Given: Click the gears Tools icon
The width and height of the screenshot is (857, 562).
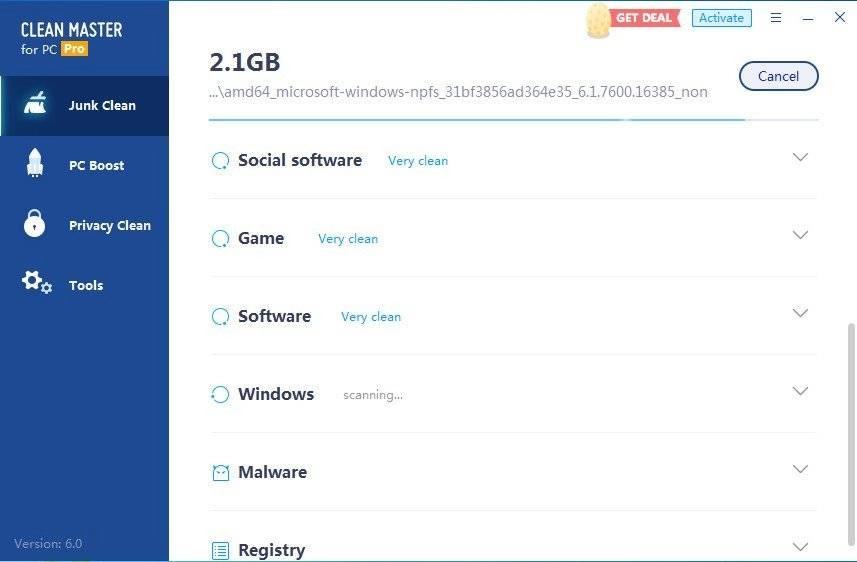Looking at the screenshot, I should click(37, 282).
